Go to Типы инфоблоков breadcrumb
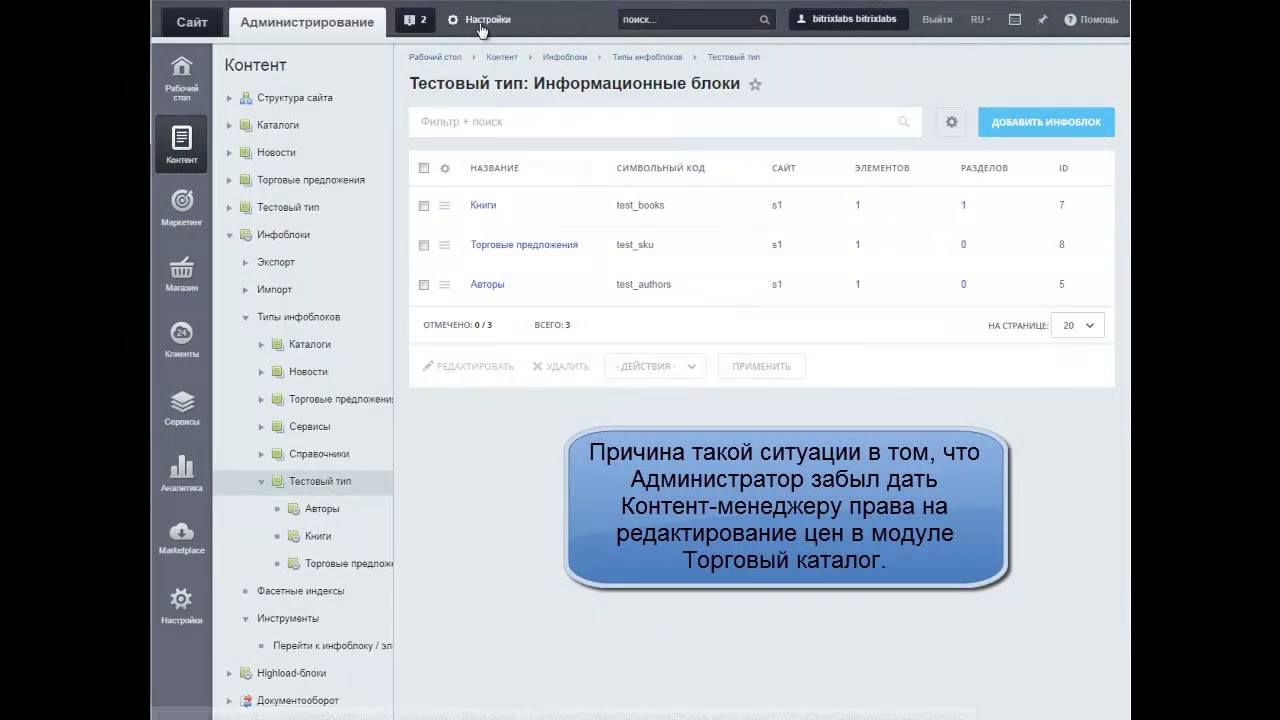Viewport: 1280px width, 720px height. pos(647,57)
